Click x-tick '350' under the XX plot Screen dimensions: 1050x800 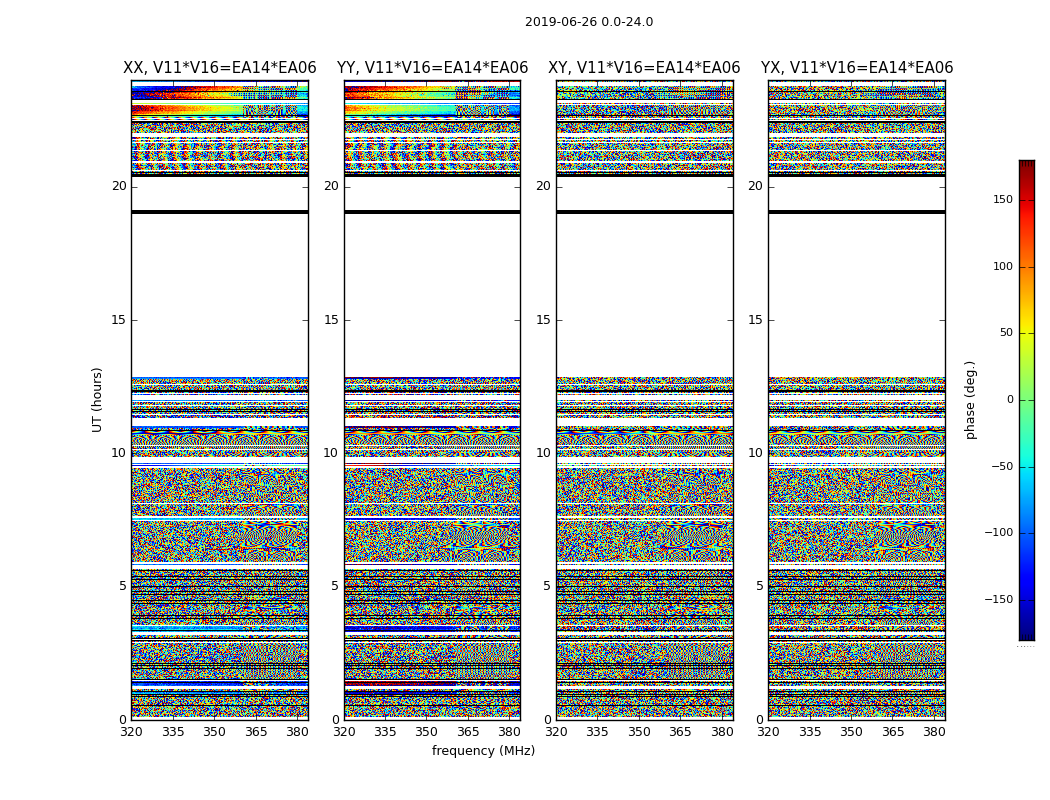coord(214,732)
